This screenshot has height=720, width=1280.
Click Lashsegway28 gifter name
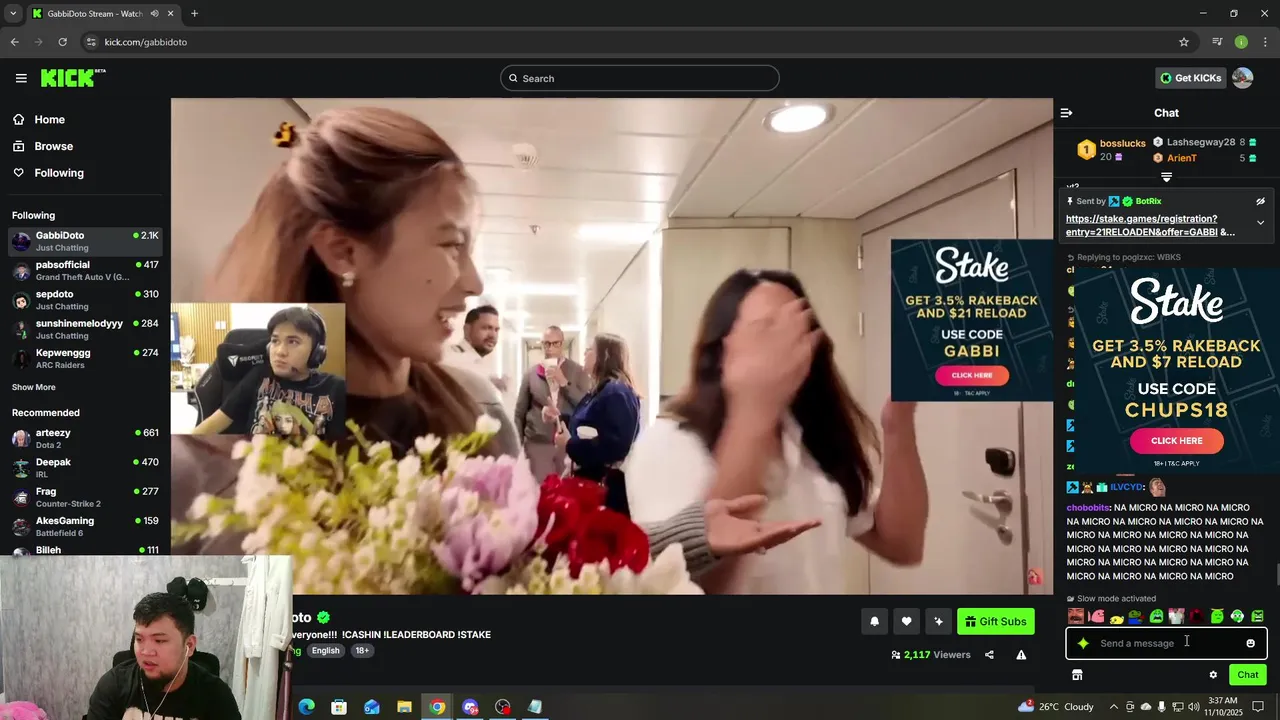coord(1201,142)
